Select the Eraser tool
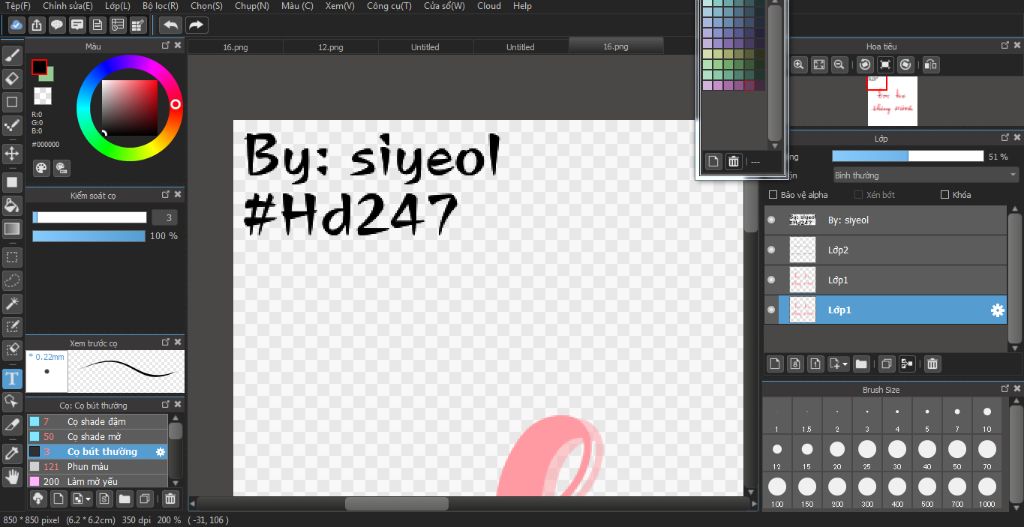 pyautogui.click(x=12, y=79)
